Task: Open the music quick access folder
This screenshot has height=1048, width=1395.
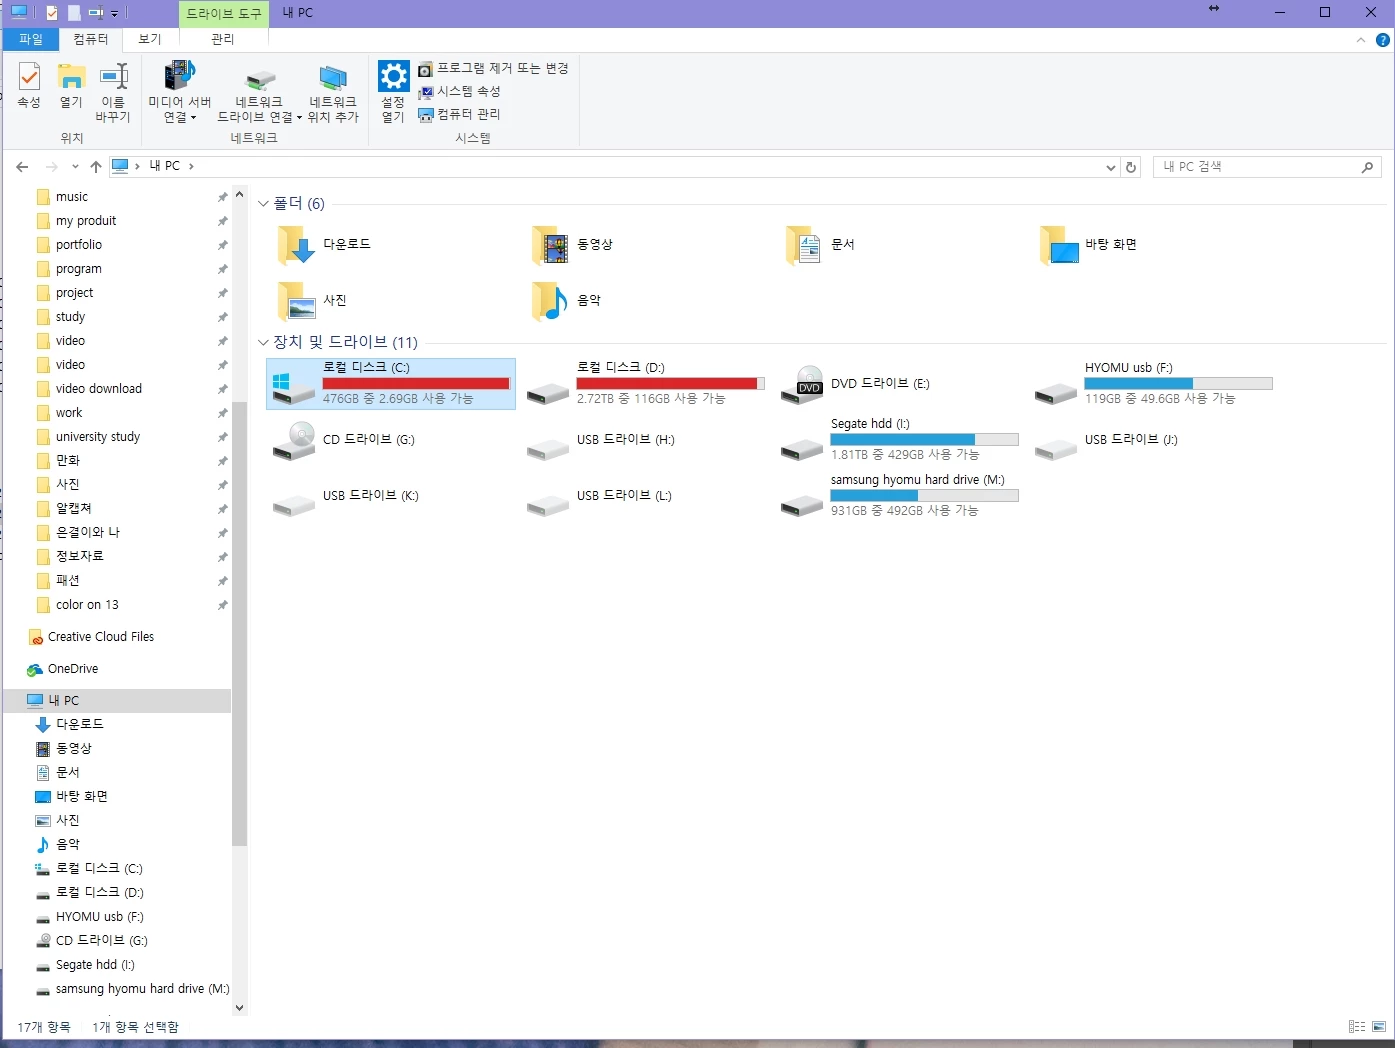Action: coord(72,197)
